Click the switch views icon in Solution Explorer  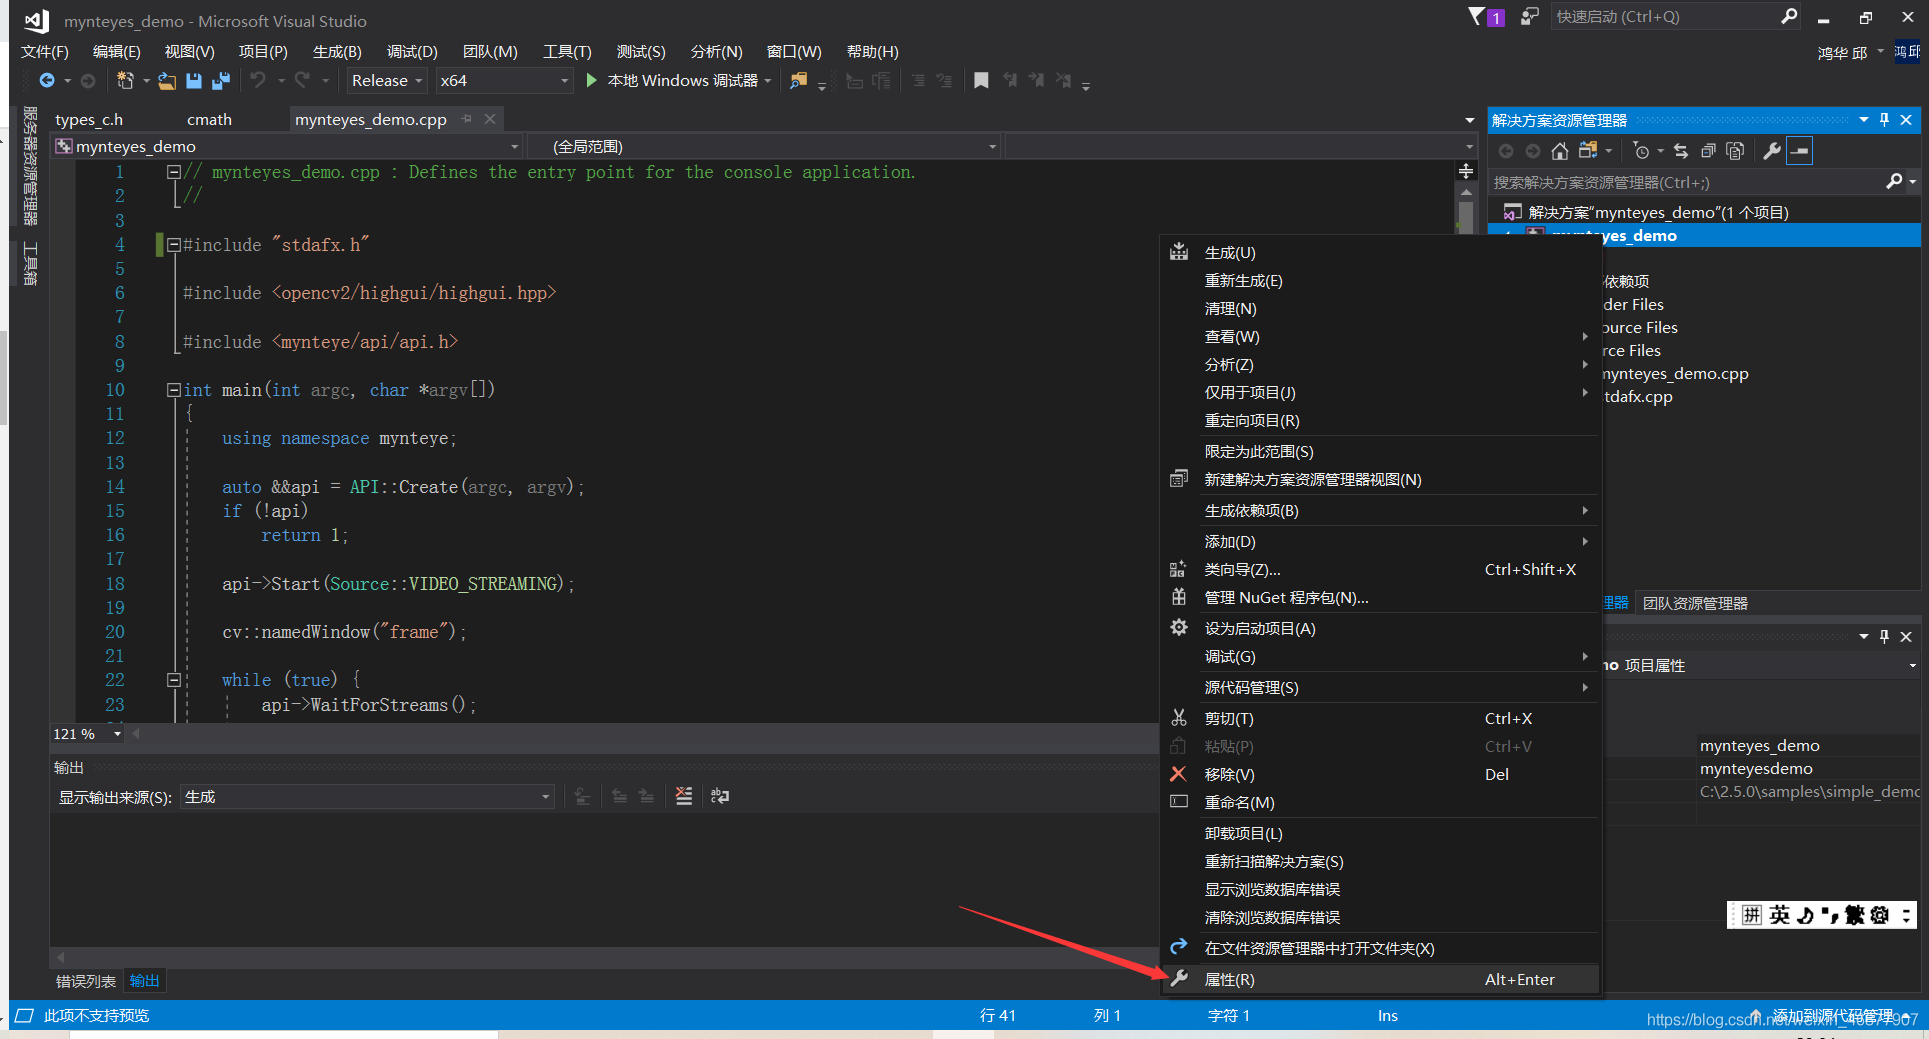(x=1588, y=151)
